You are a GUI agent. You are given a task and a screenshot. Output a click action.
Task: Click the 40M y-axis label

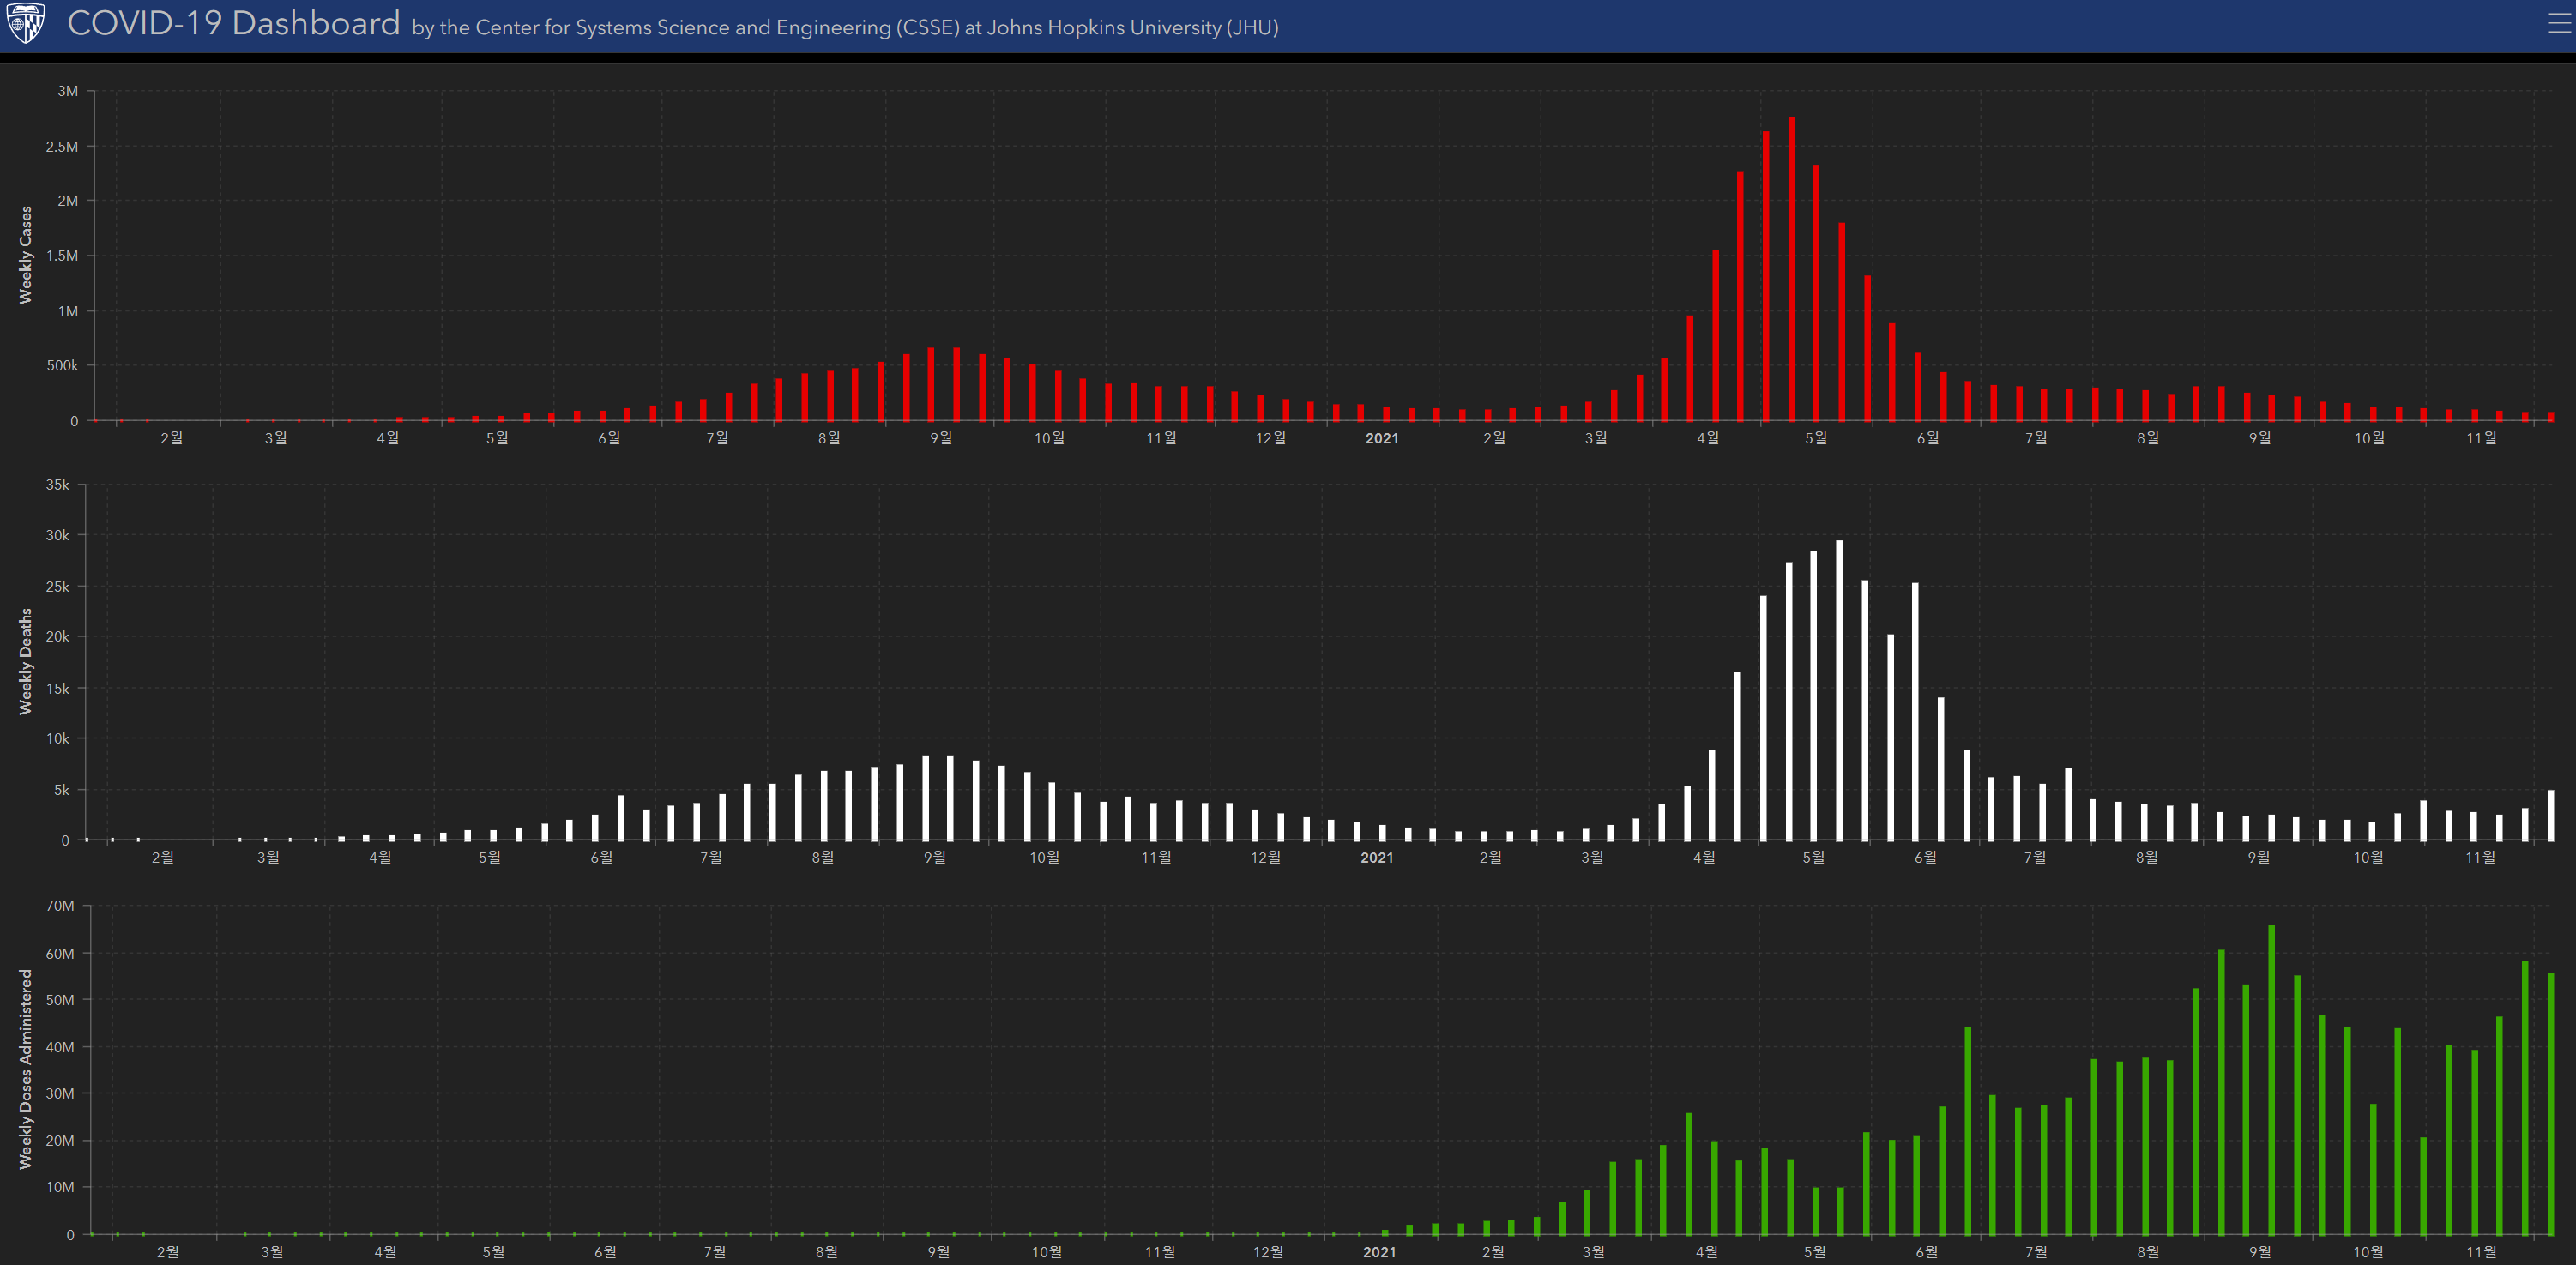point(60,1047)
